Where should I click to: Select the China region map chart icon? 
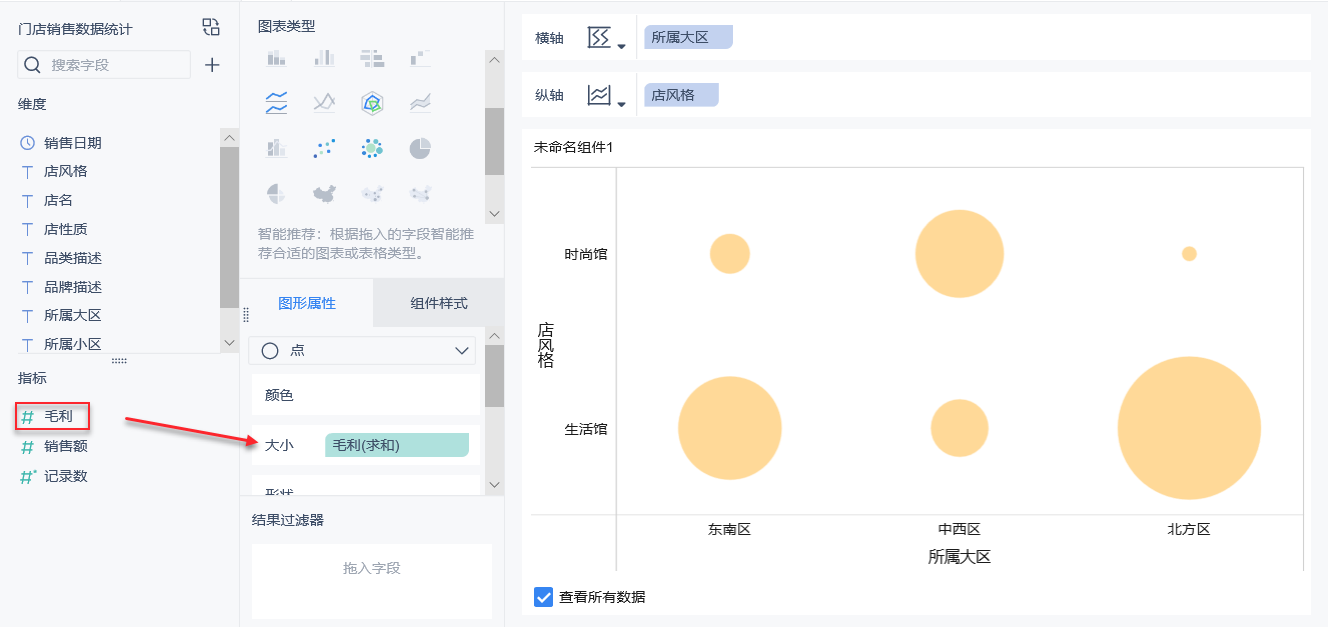tap(324, 194)
